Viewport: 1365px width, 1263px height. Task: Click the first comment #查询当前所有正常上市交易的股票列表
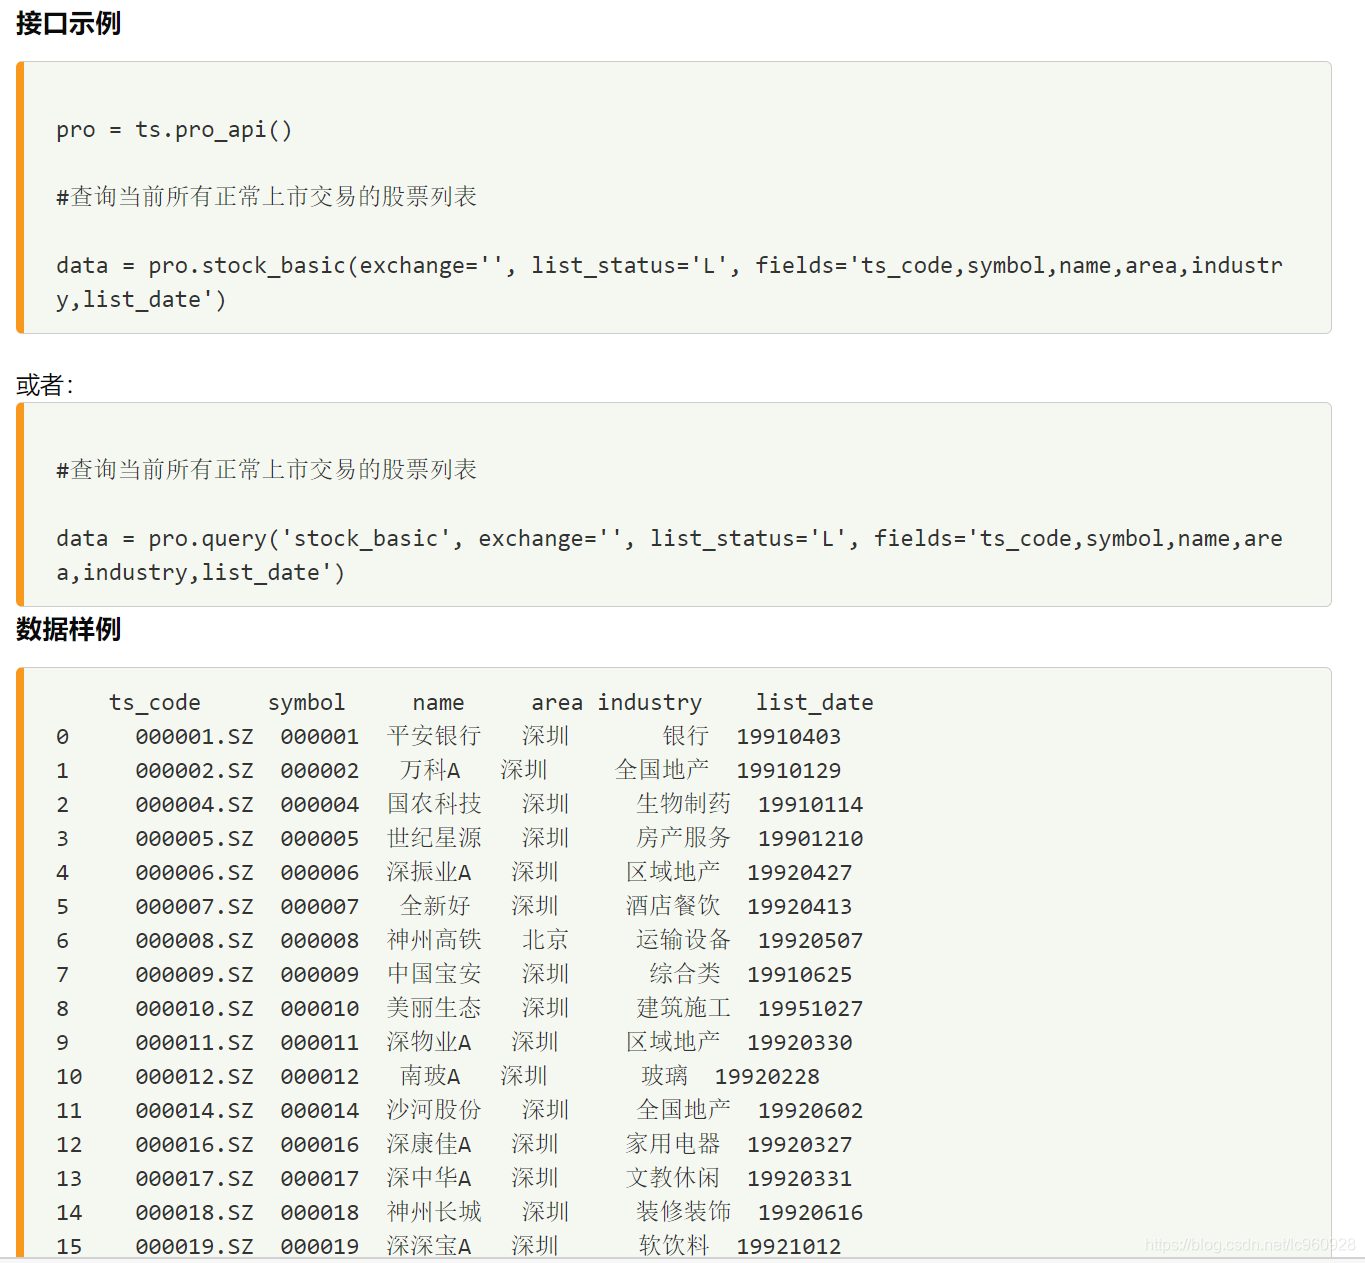(266, 197)
